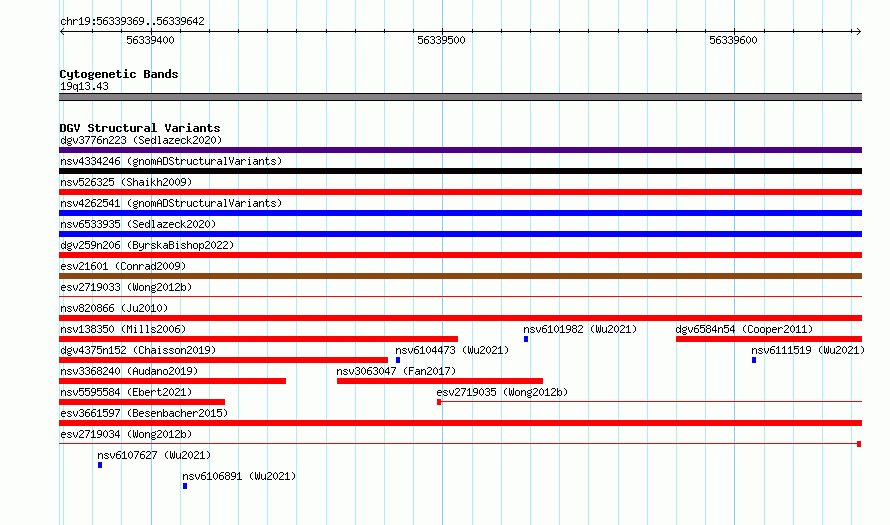Click the esv2719033 (Wong2012b) label
This screenshot has width=890, height=525.
coord(126,287)
